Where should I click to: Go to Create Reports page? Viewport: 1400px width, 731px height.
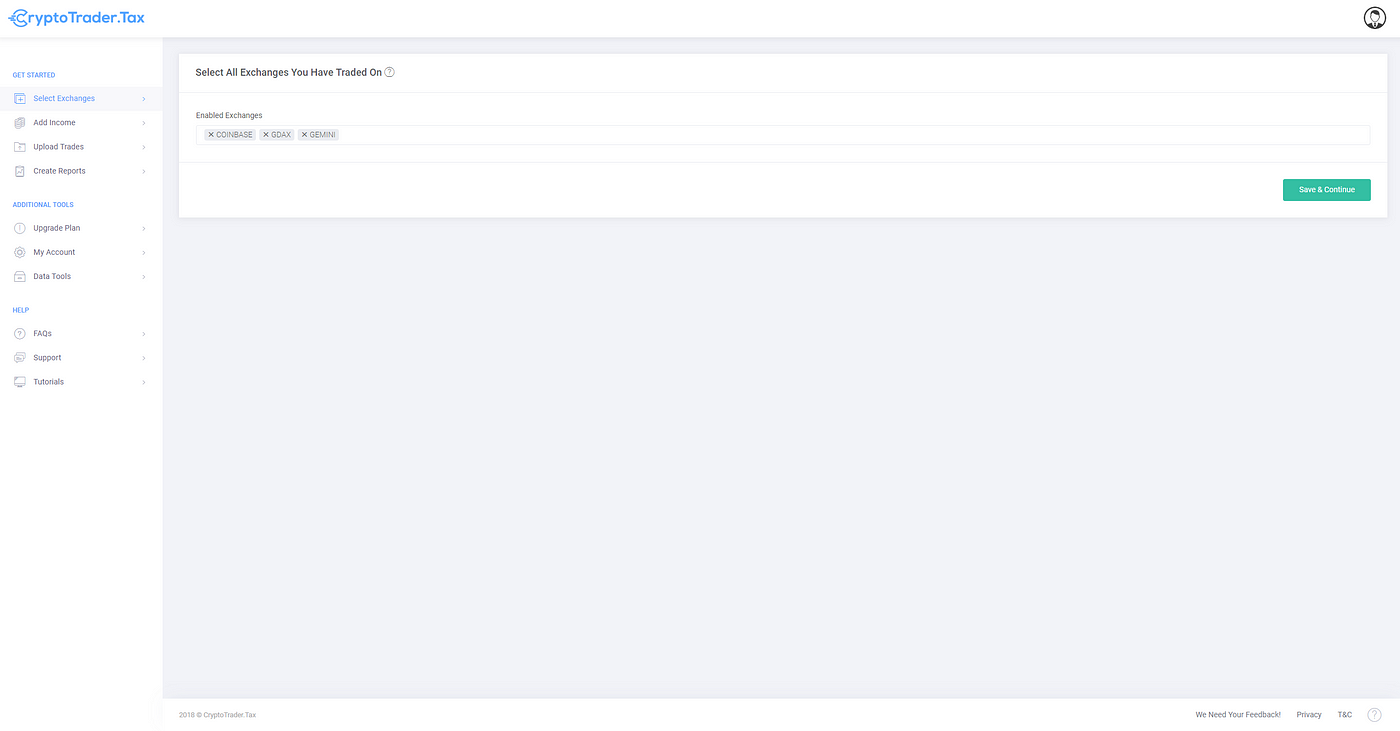click(81, 171)
